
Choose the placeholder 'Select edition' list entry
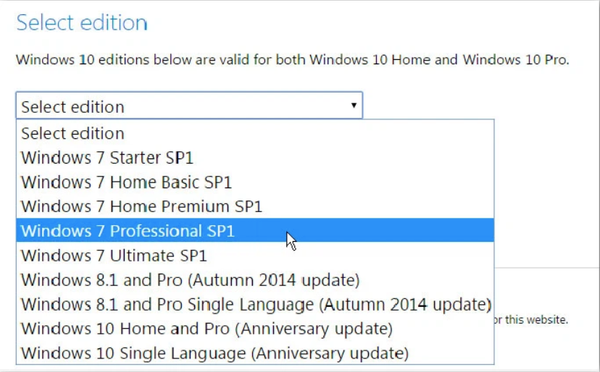(x=255, y=134)
